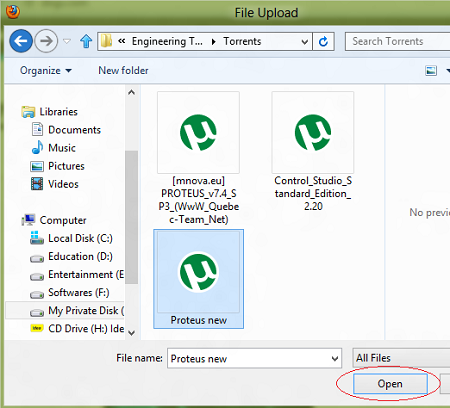
Task: Expand the File name dropdown arrow
Action: 335,359
